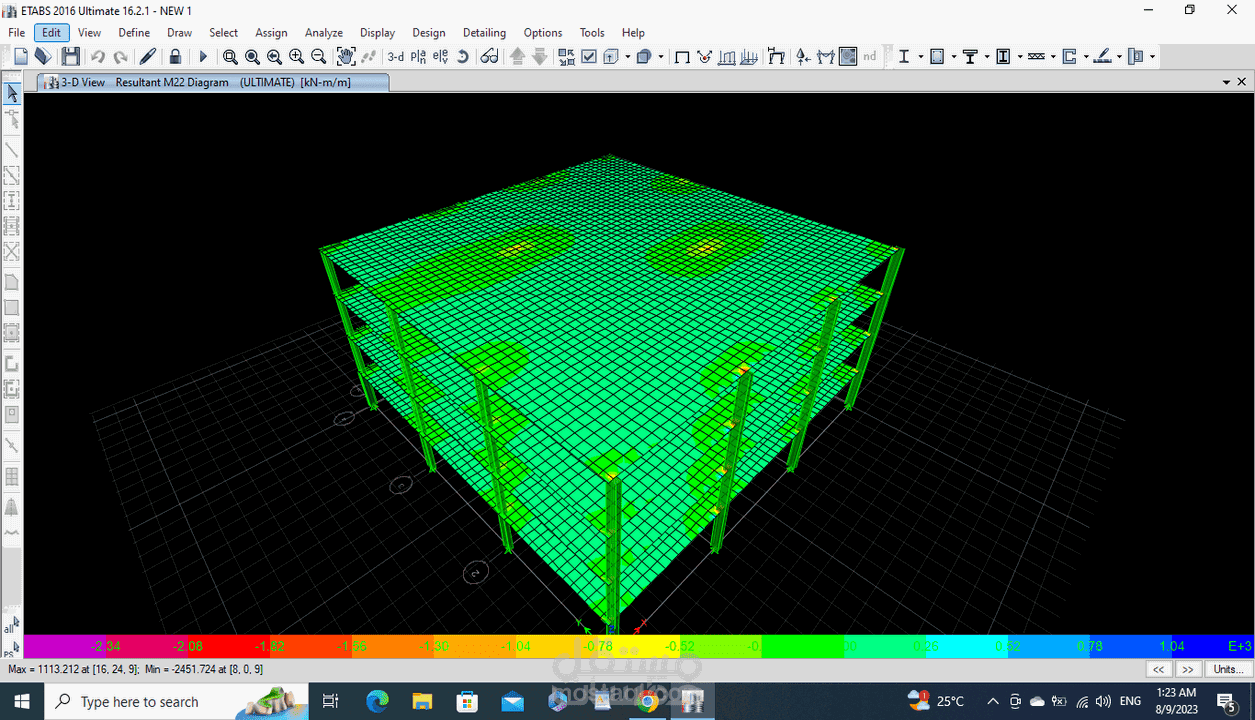This screenshot has height=720, width=1255.
Task: Click the steel I-beam design icon
Action: point(904,57)
